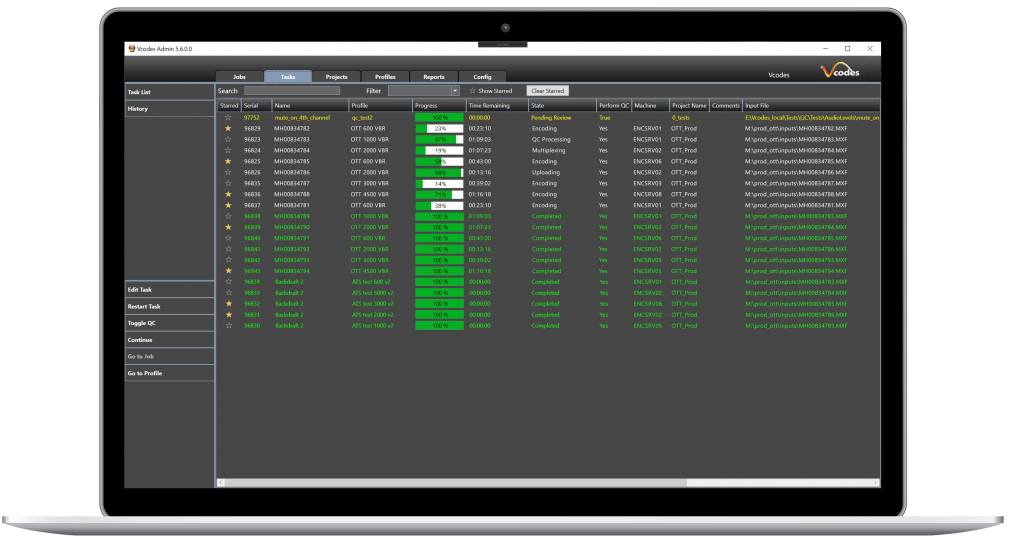
Task: Sort by the Input File column header
Action: [812, 105]
